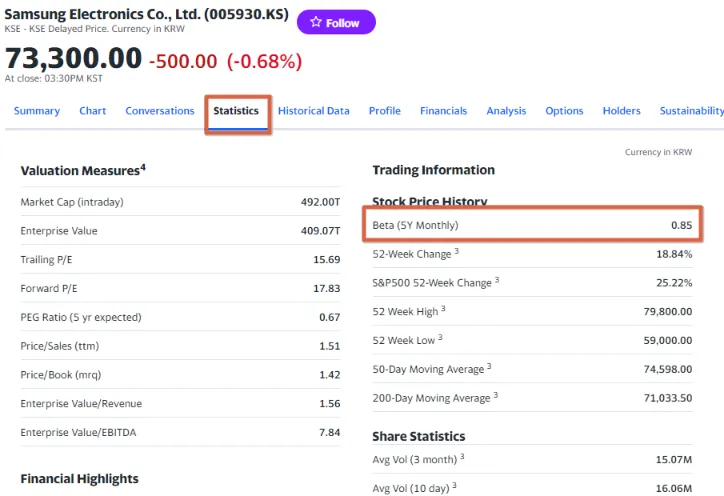
Task: Click the 73,300.00 stock price
Action: (x=73, y=58)
